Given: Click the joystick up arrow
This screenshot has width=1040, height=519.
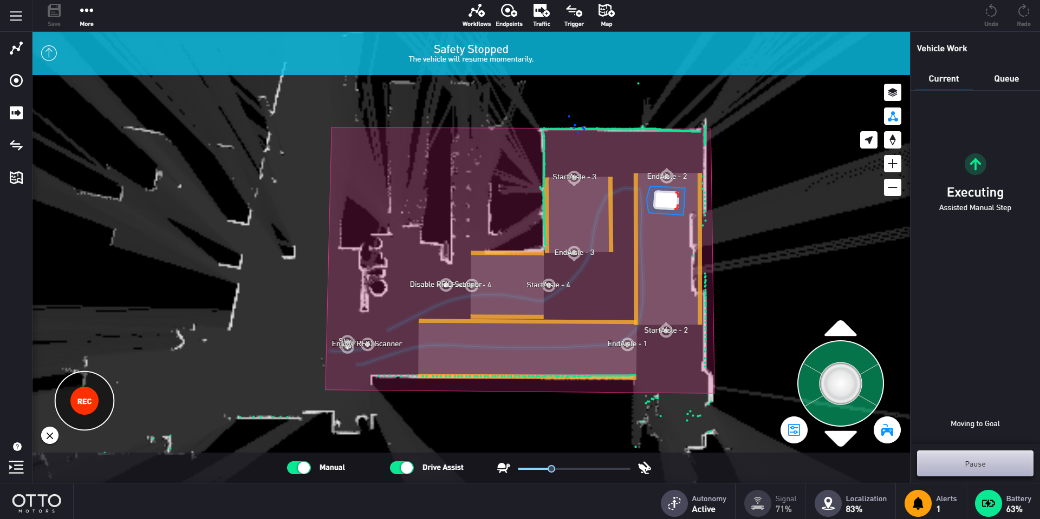Looking at the screenshot, I should pos(840,329).
